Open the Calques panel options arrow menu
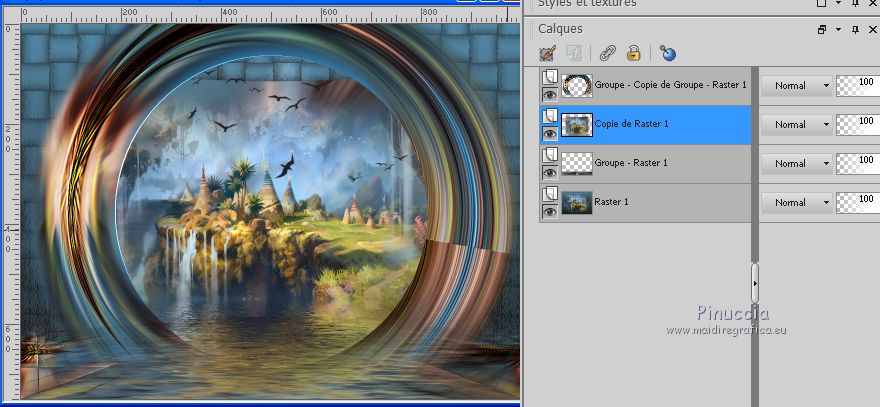 click(838, 29)
